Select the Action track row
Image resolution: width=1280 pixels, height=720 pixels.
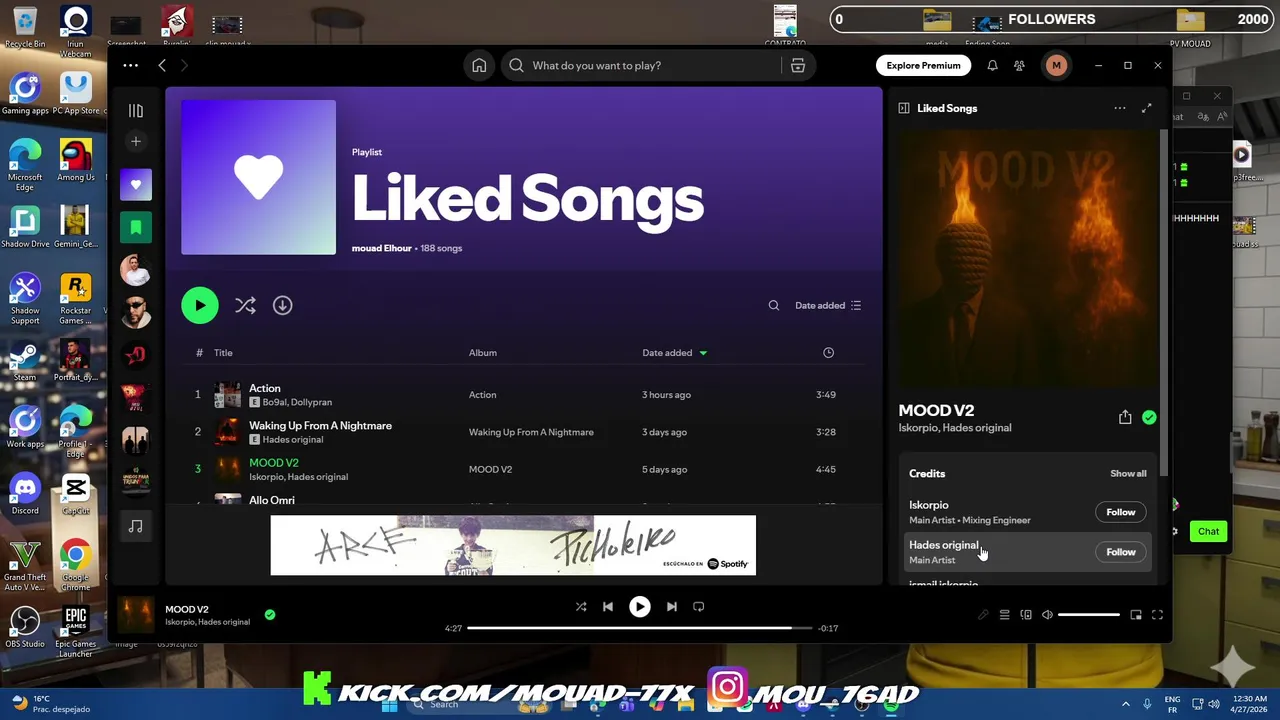525,395
